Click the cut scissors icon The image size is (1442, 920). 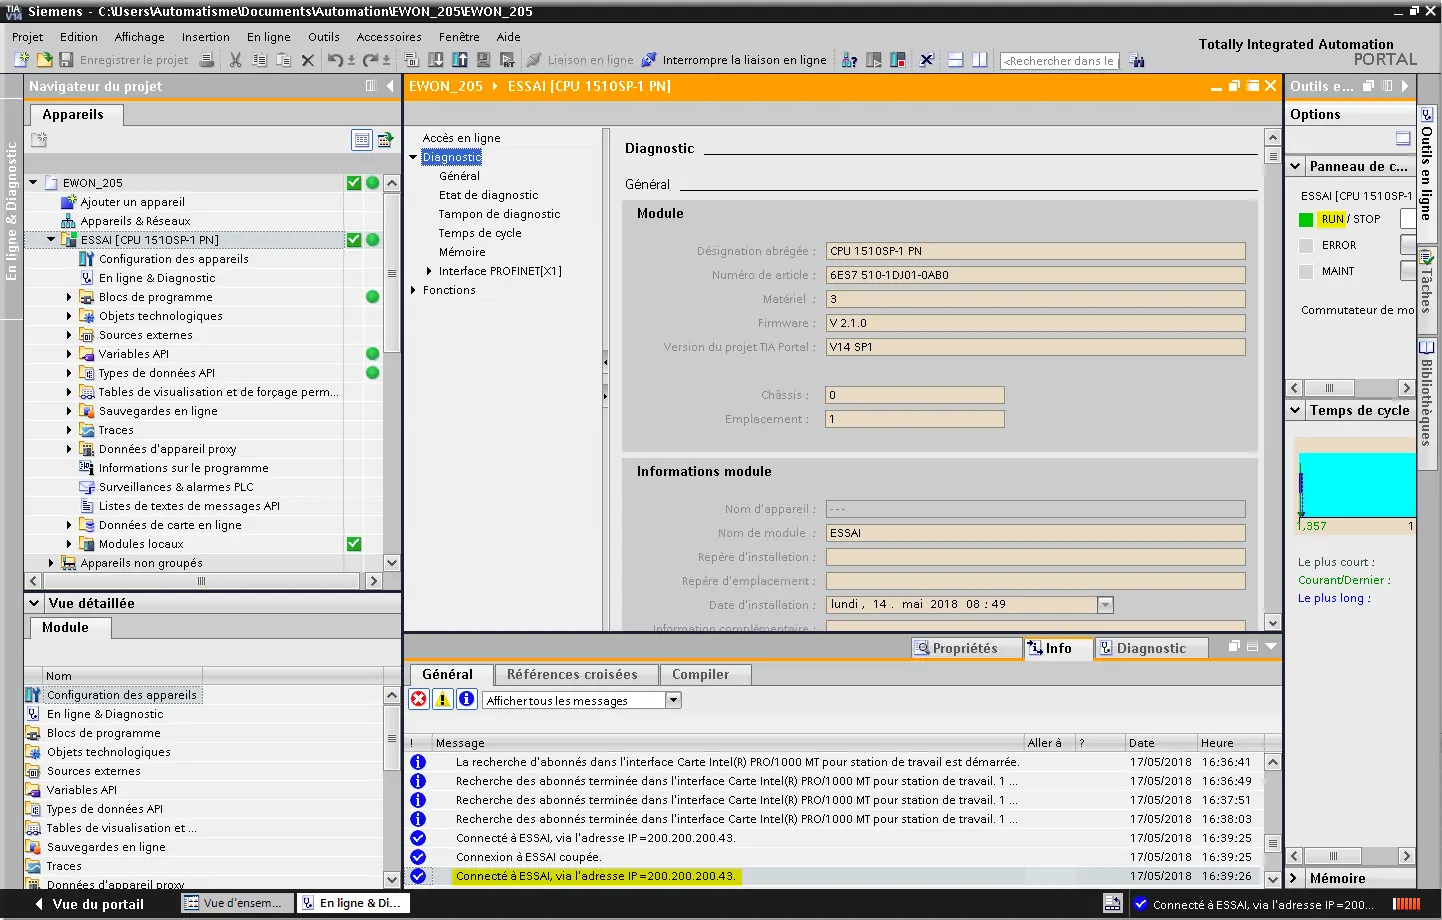[x=235, y=60]
